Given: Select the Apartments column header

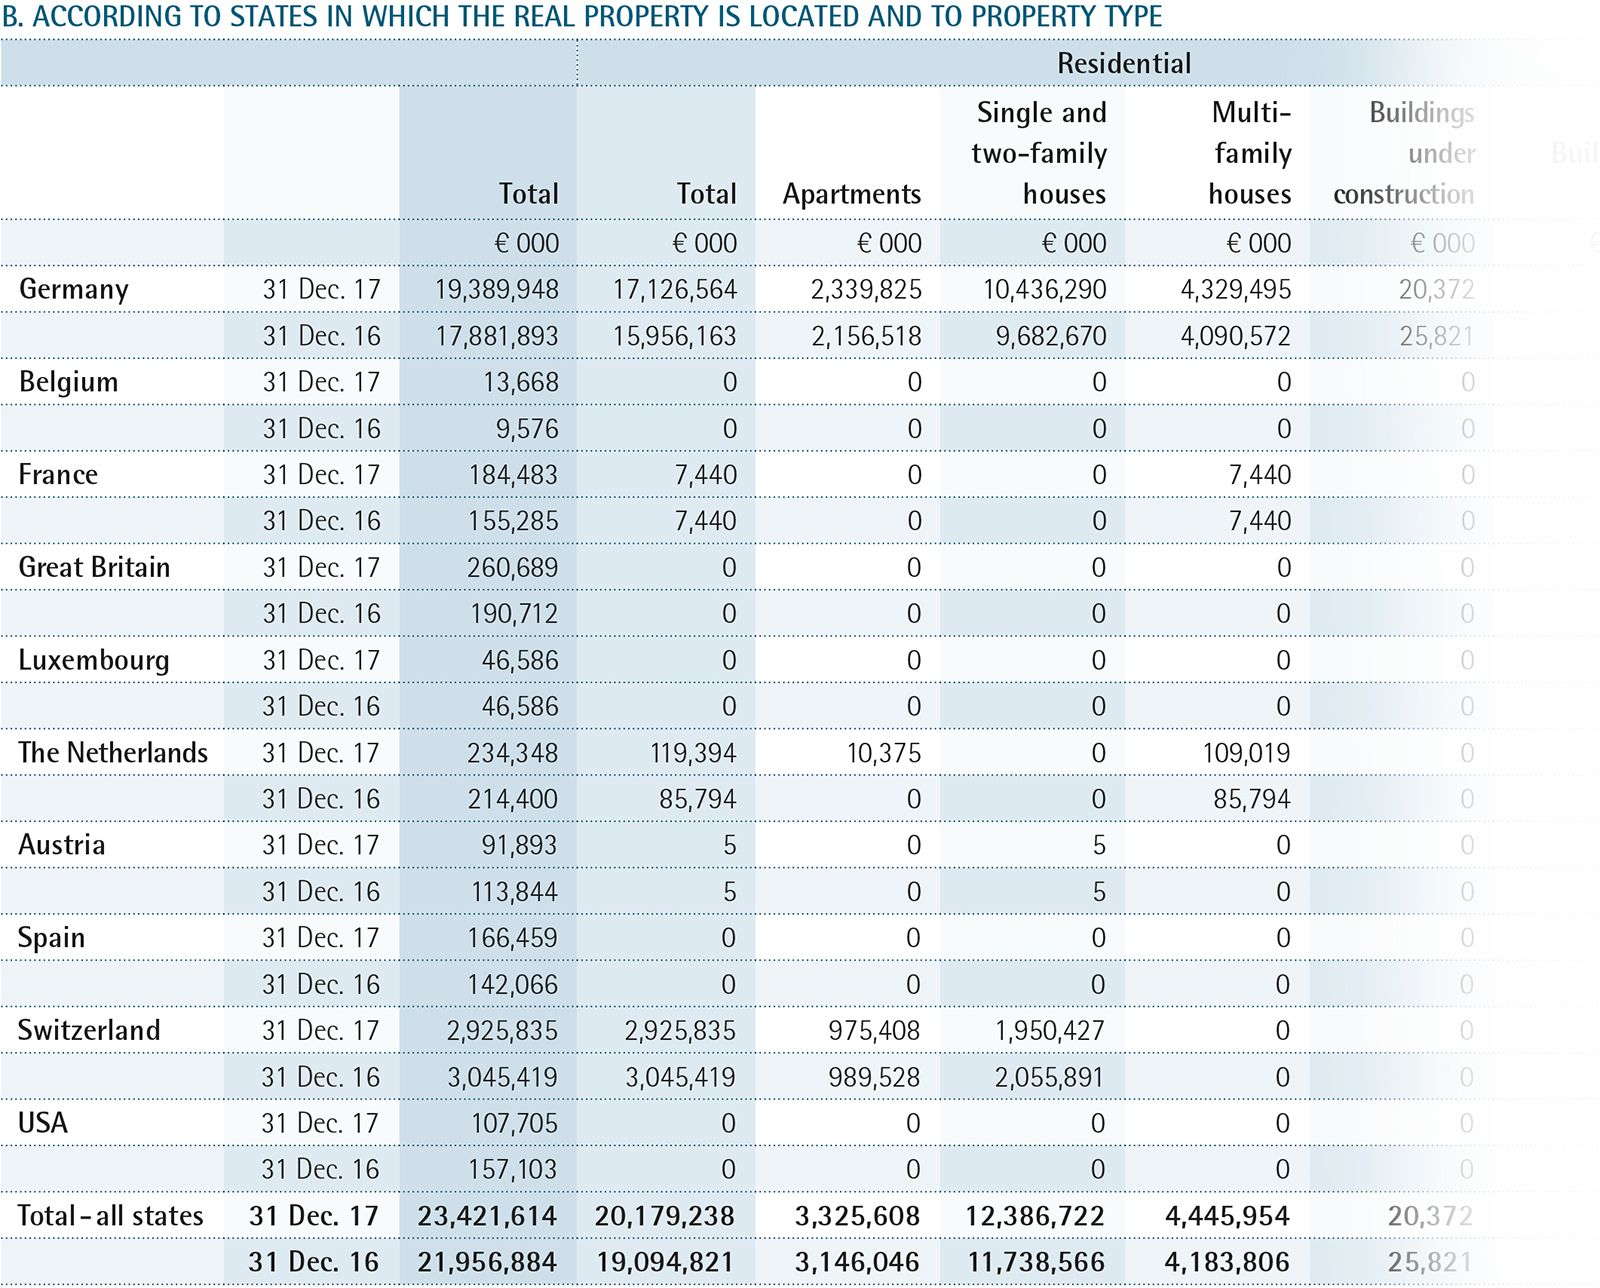Looking at the screenshot, I should pos(851,194).
